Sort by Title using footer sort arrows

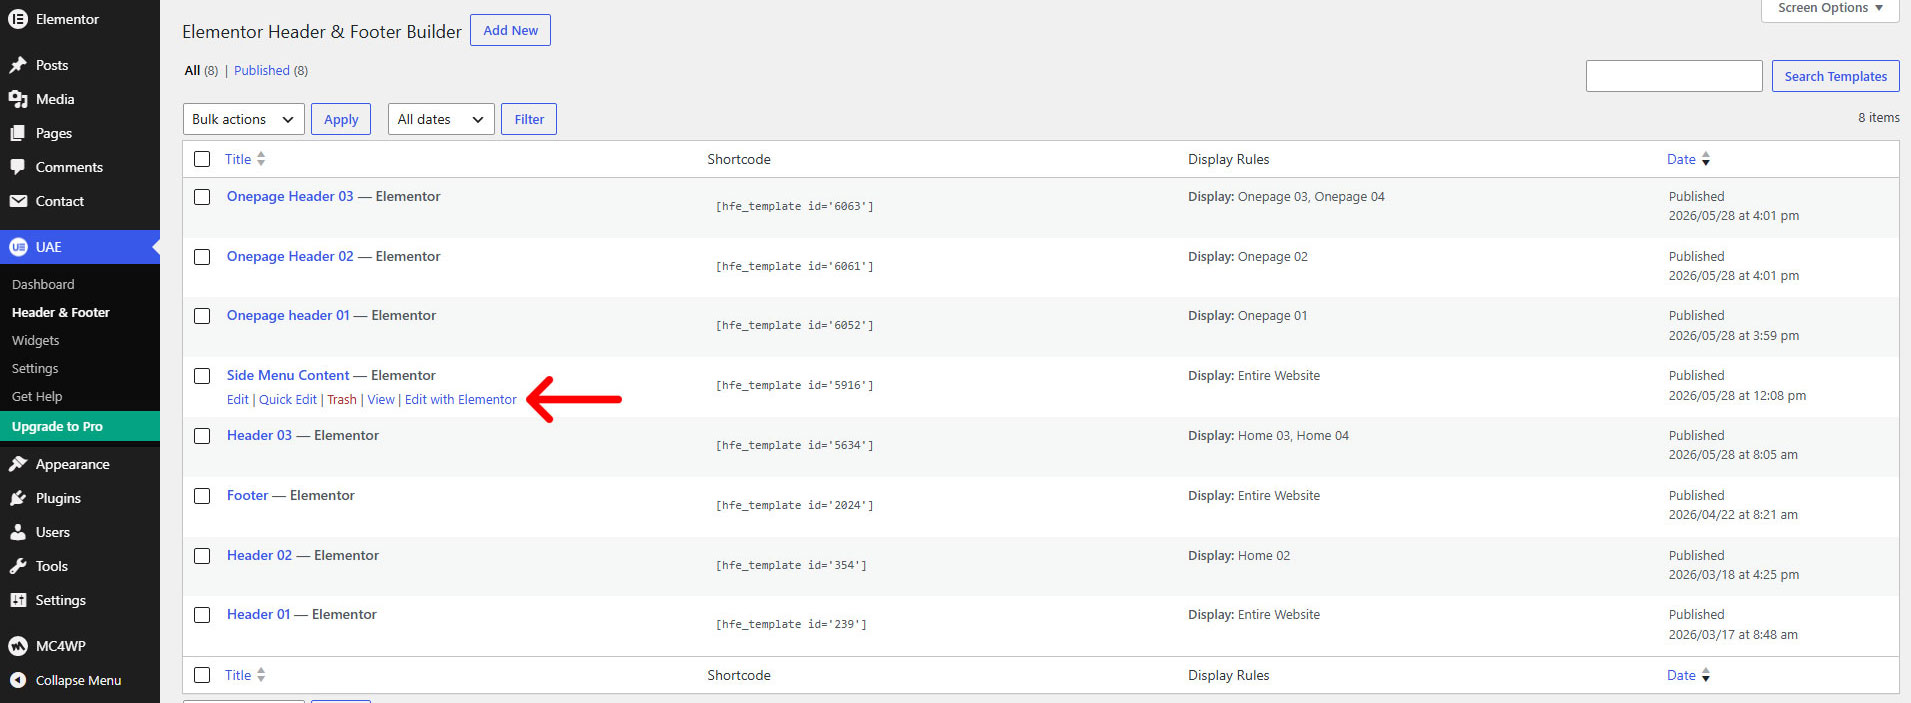coord(261,675)
